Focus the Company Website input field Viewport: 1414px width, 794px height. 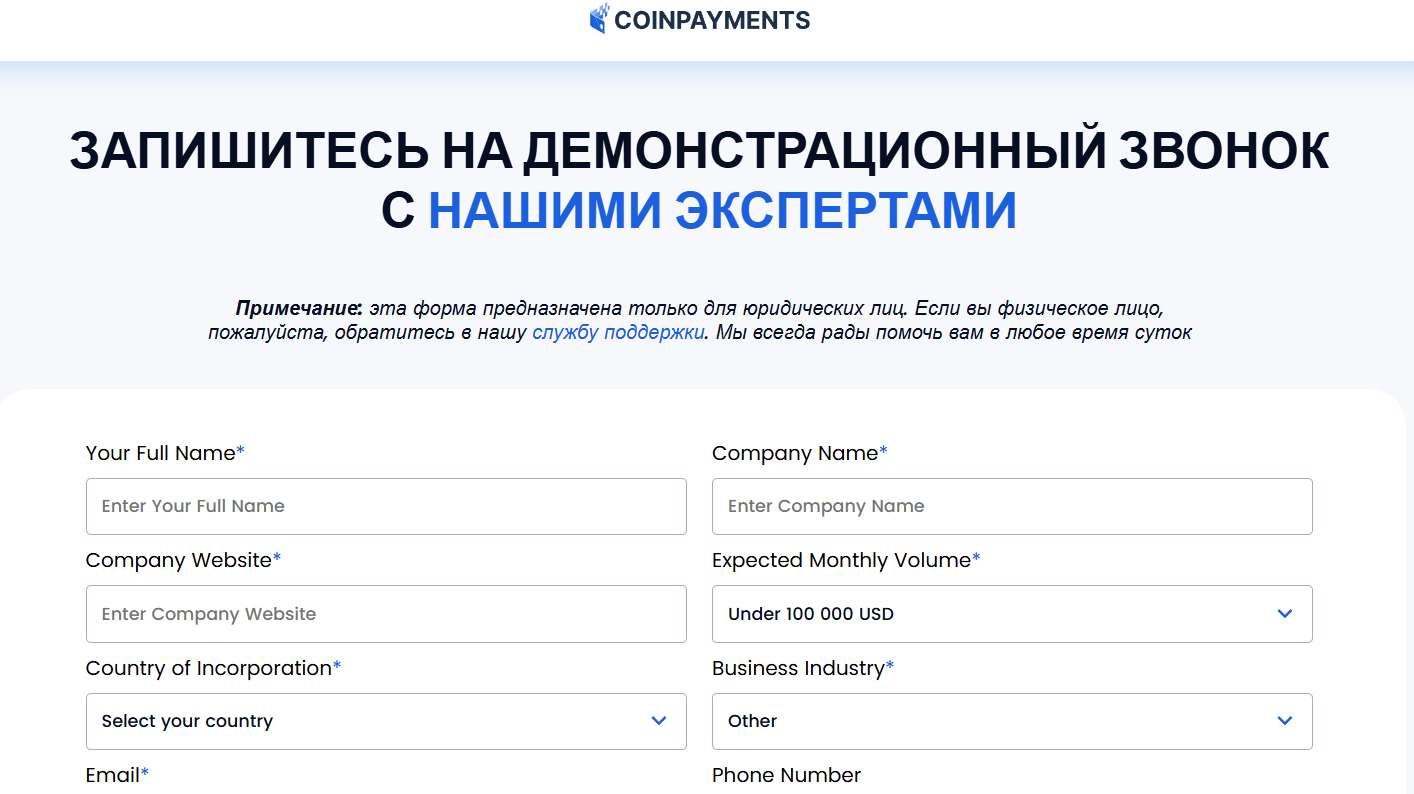[x=386, y=614]
